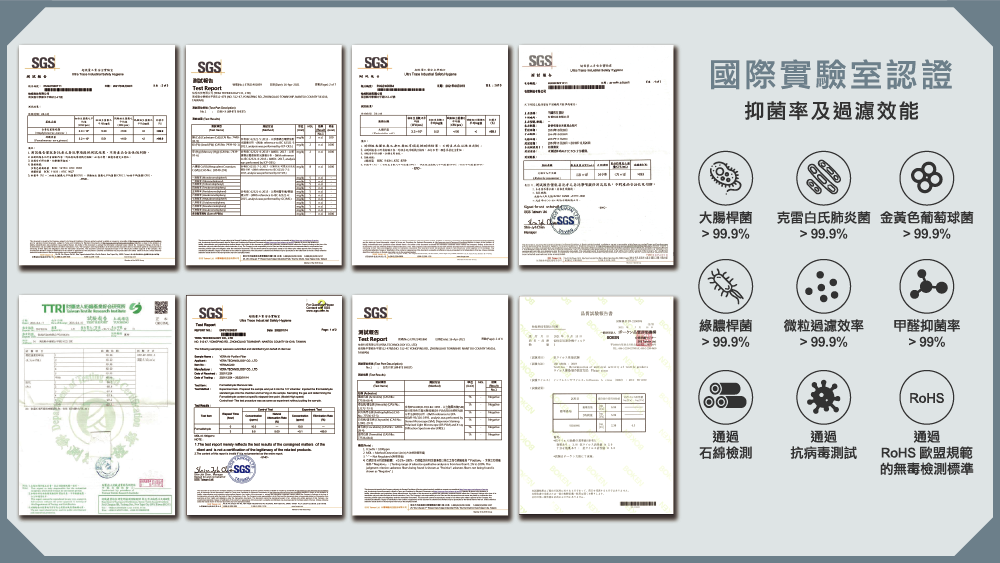
Task: Click the SGS stamp on bottom second report
Action: [x=242, y=469]
